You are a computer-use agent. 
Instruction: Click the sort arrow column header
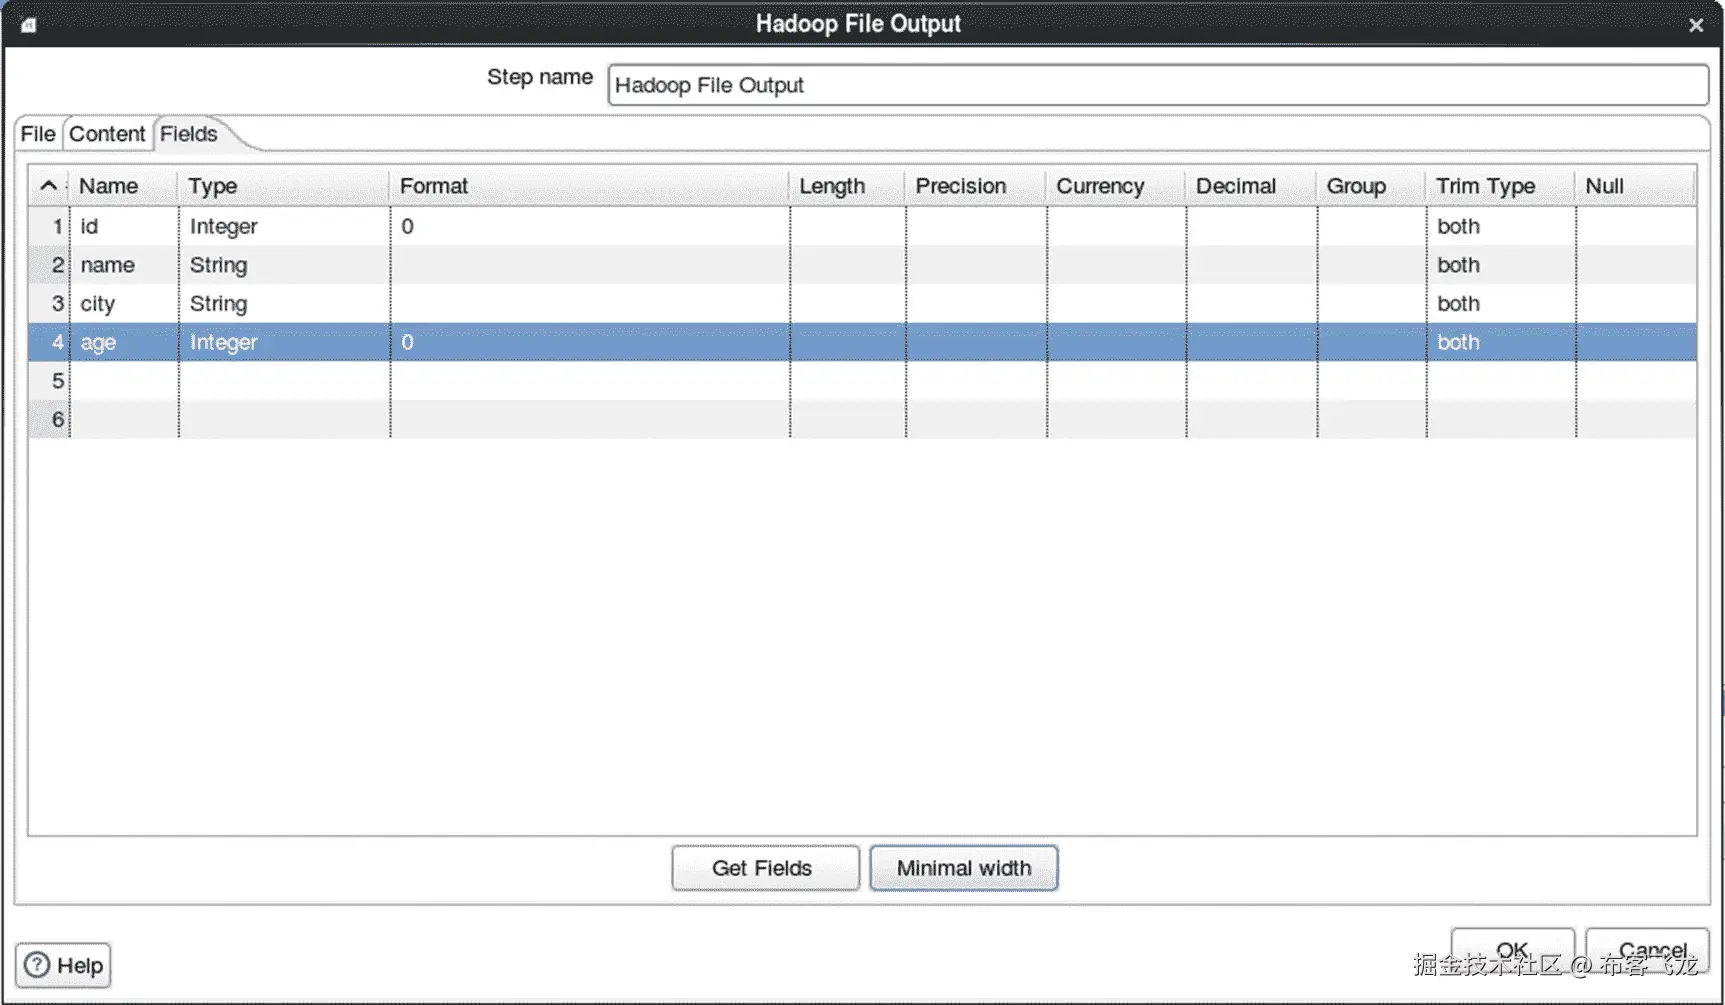(x=48, y=186)
